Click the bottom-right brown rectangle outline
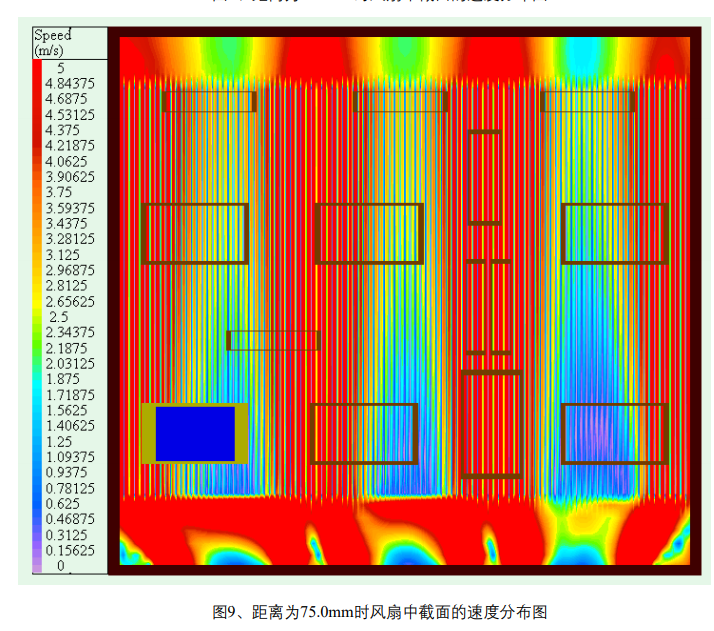Image resolution: width=714 pixels, height=631 pixels. tap(614, 405)
